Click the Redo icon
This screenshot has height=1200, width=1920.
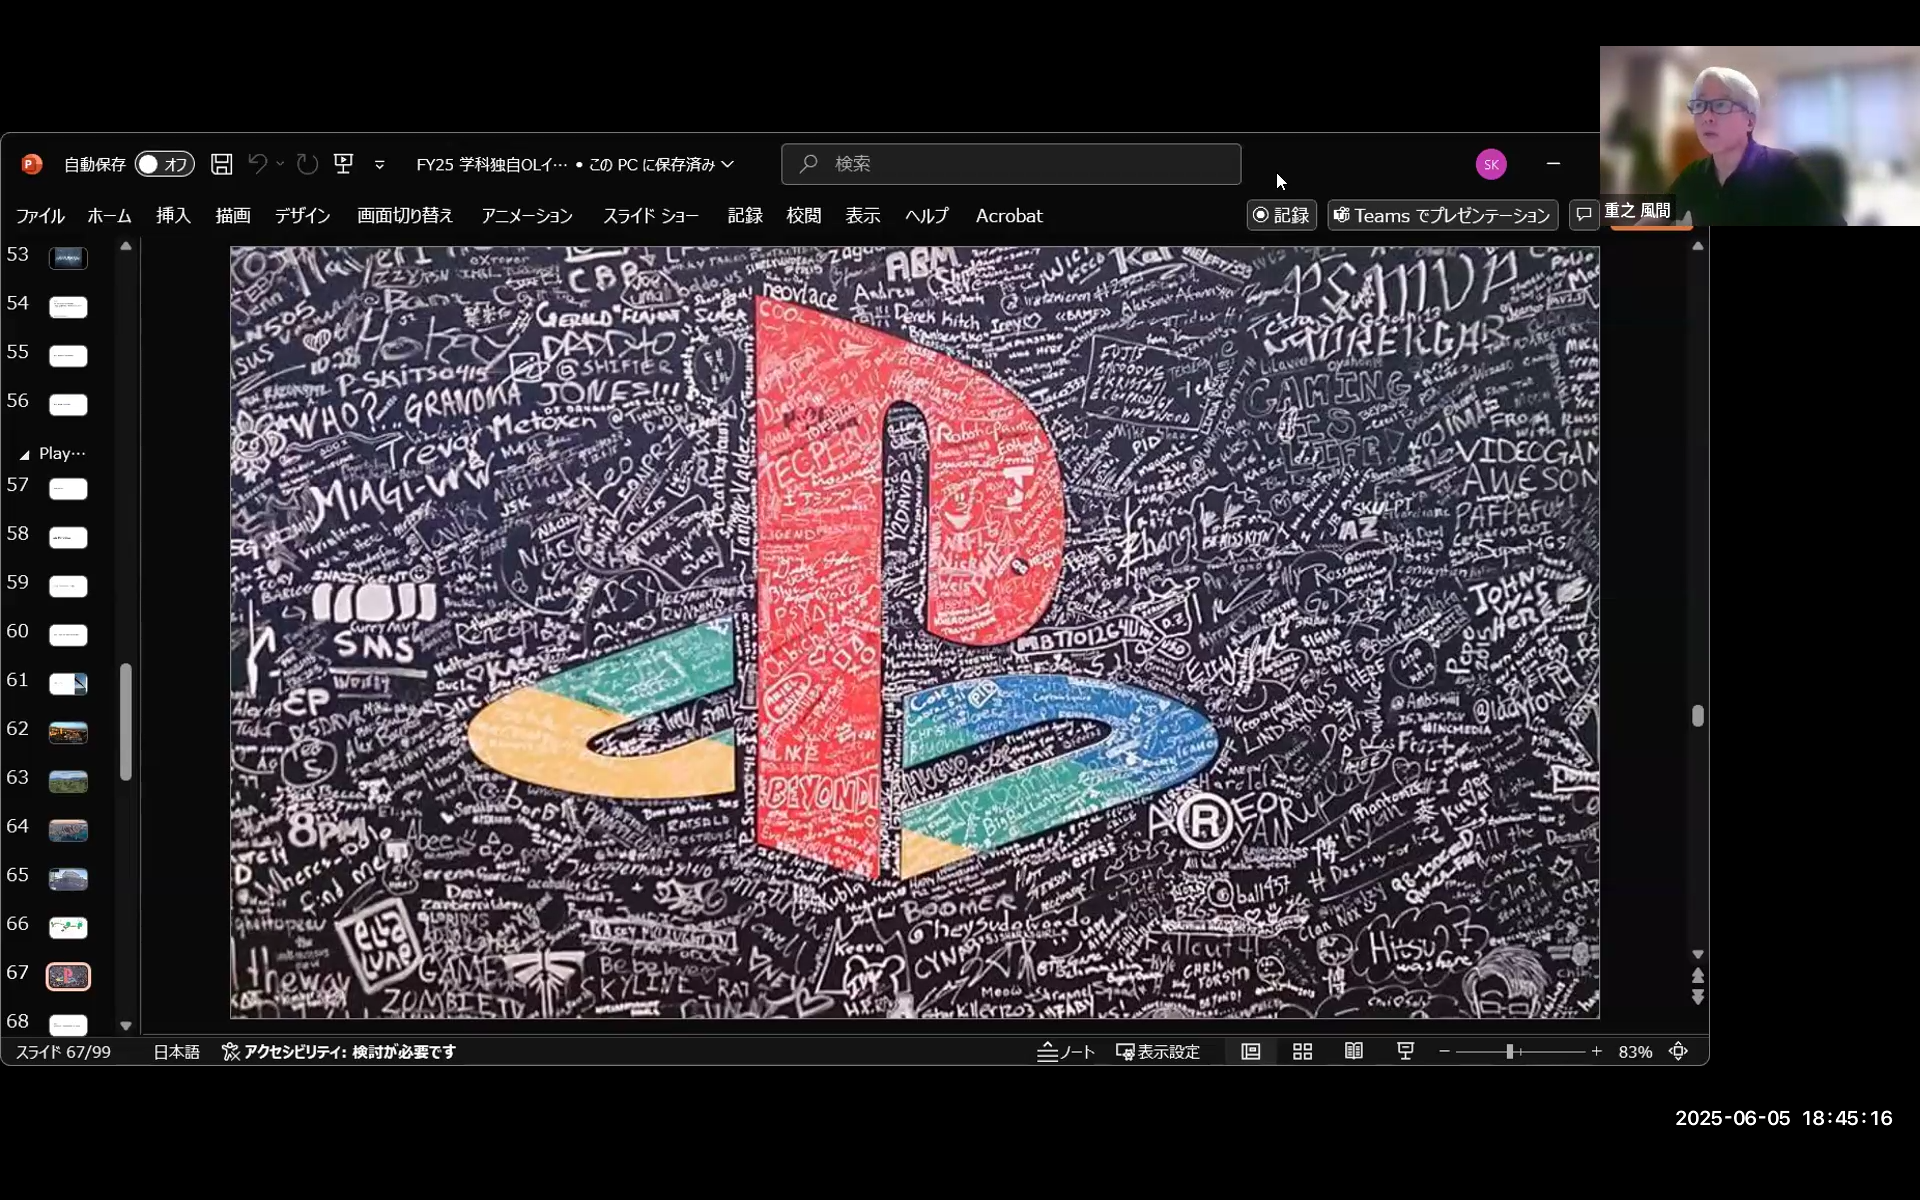point(308,164)
